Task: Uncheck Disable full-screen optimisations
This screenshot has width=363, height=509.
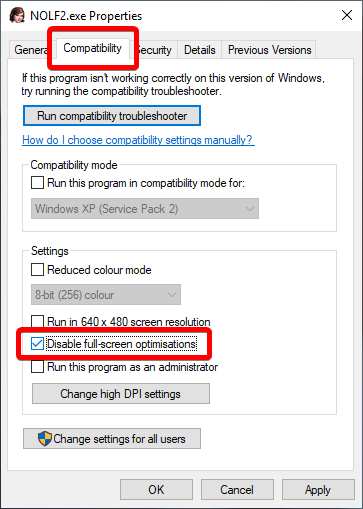Action: click(x=37, y=344)
